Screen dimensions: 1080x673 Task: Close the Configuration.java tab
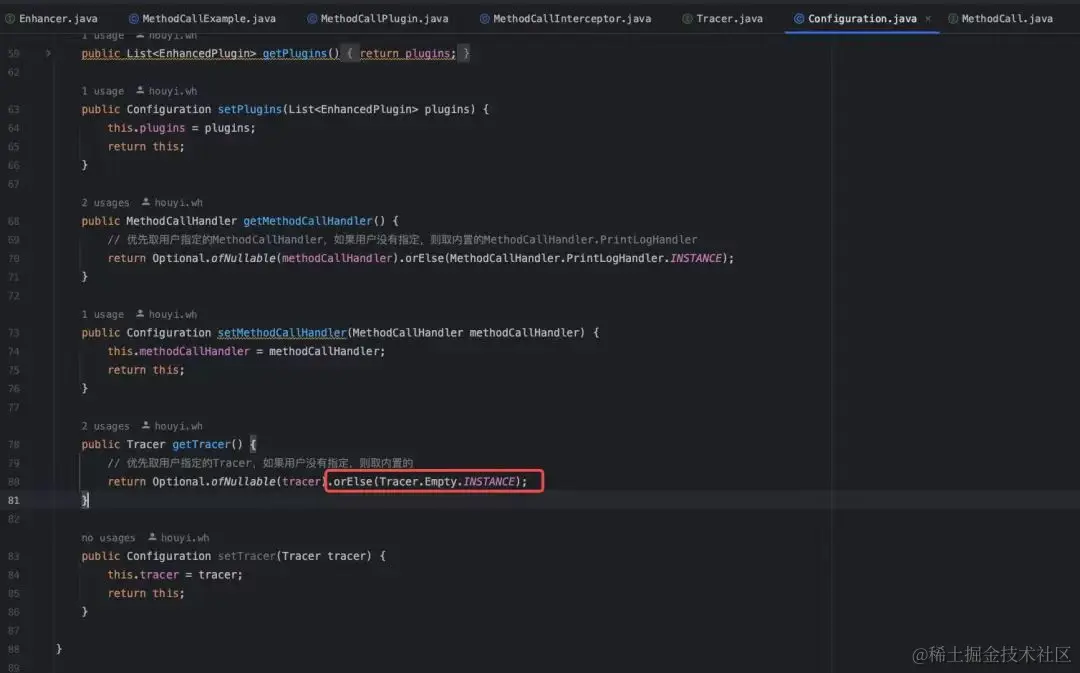(x=928, y=19)
